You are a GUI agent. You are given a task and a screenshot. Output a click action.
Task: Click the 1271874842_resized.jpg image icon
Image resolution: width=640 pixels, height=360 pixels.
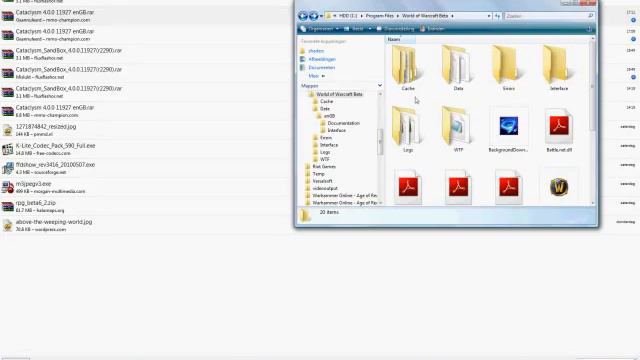[x=7, y=130]
